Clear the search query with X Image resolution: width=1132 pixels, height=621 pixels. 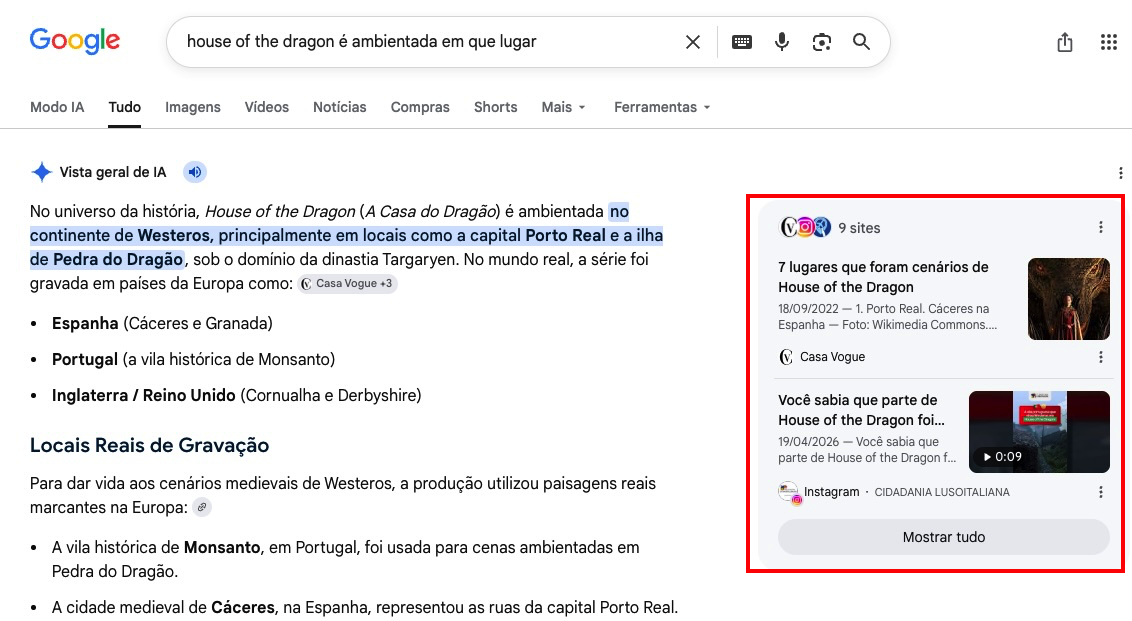(692, 42)
